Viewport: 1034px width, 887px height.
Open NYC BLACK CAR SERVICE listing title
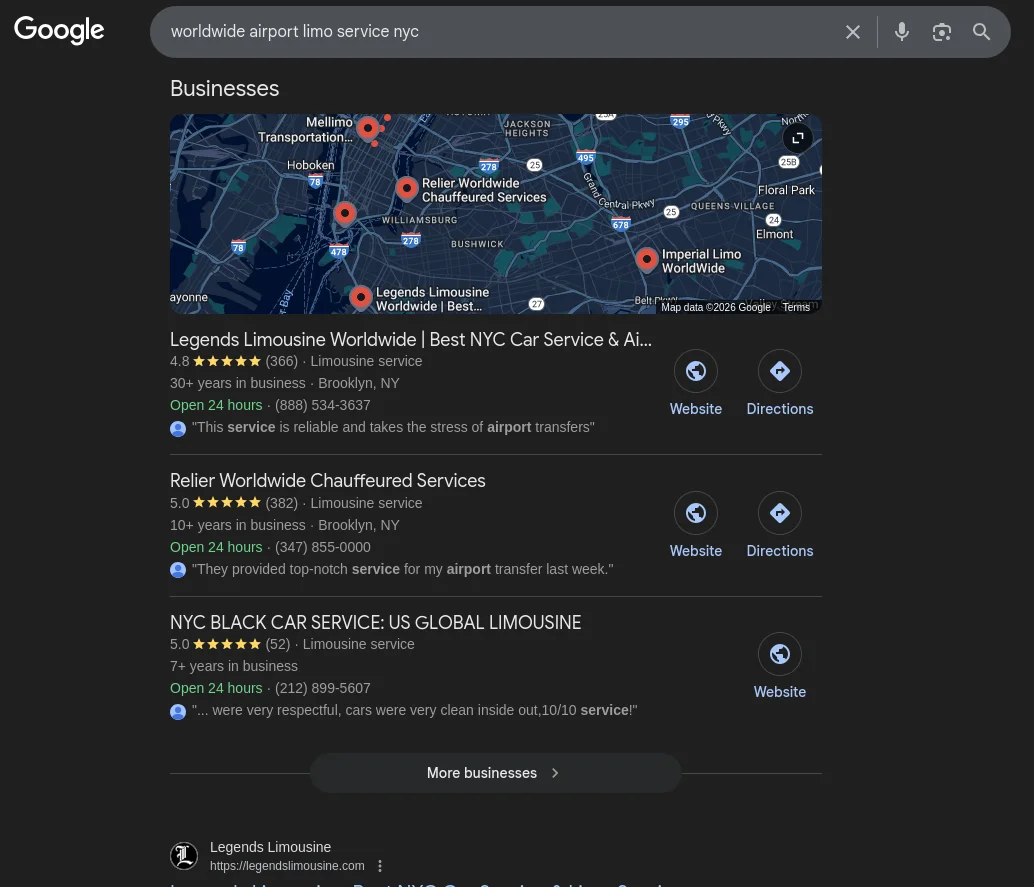tap(375, 623)
